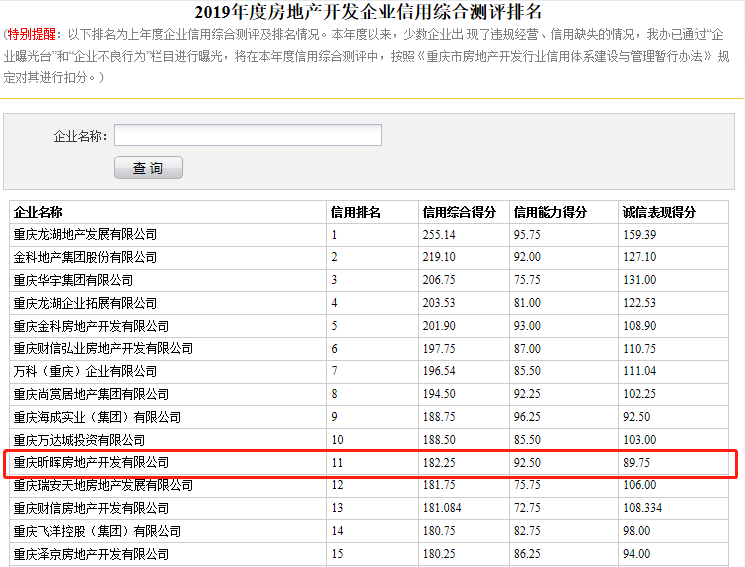The height and width of the screenshot is (567, 745).
Task: Click company 重庆财信弘业房地产开发有限公司
Action: (103, 348)
